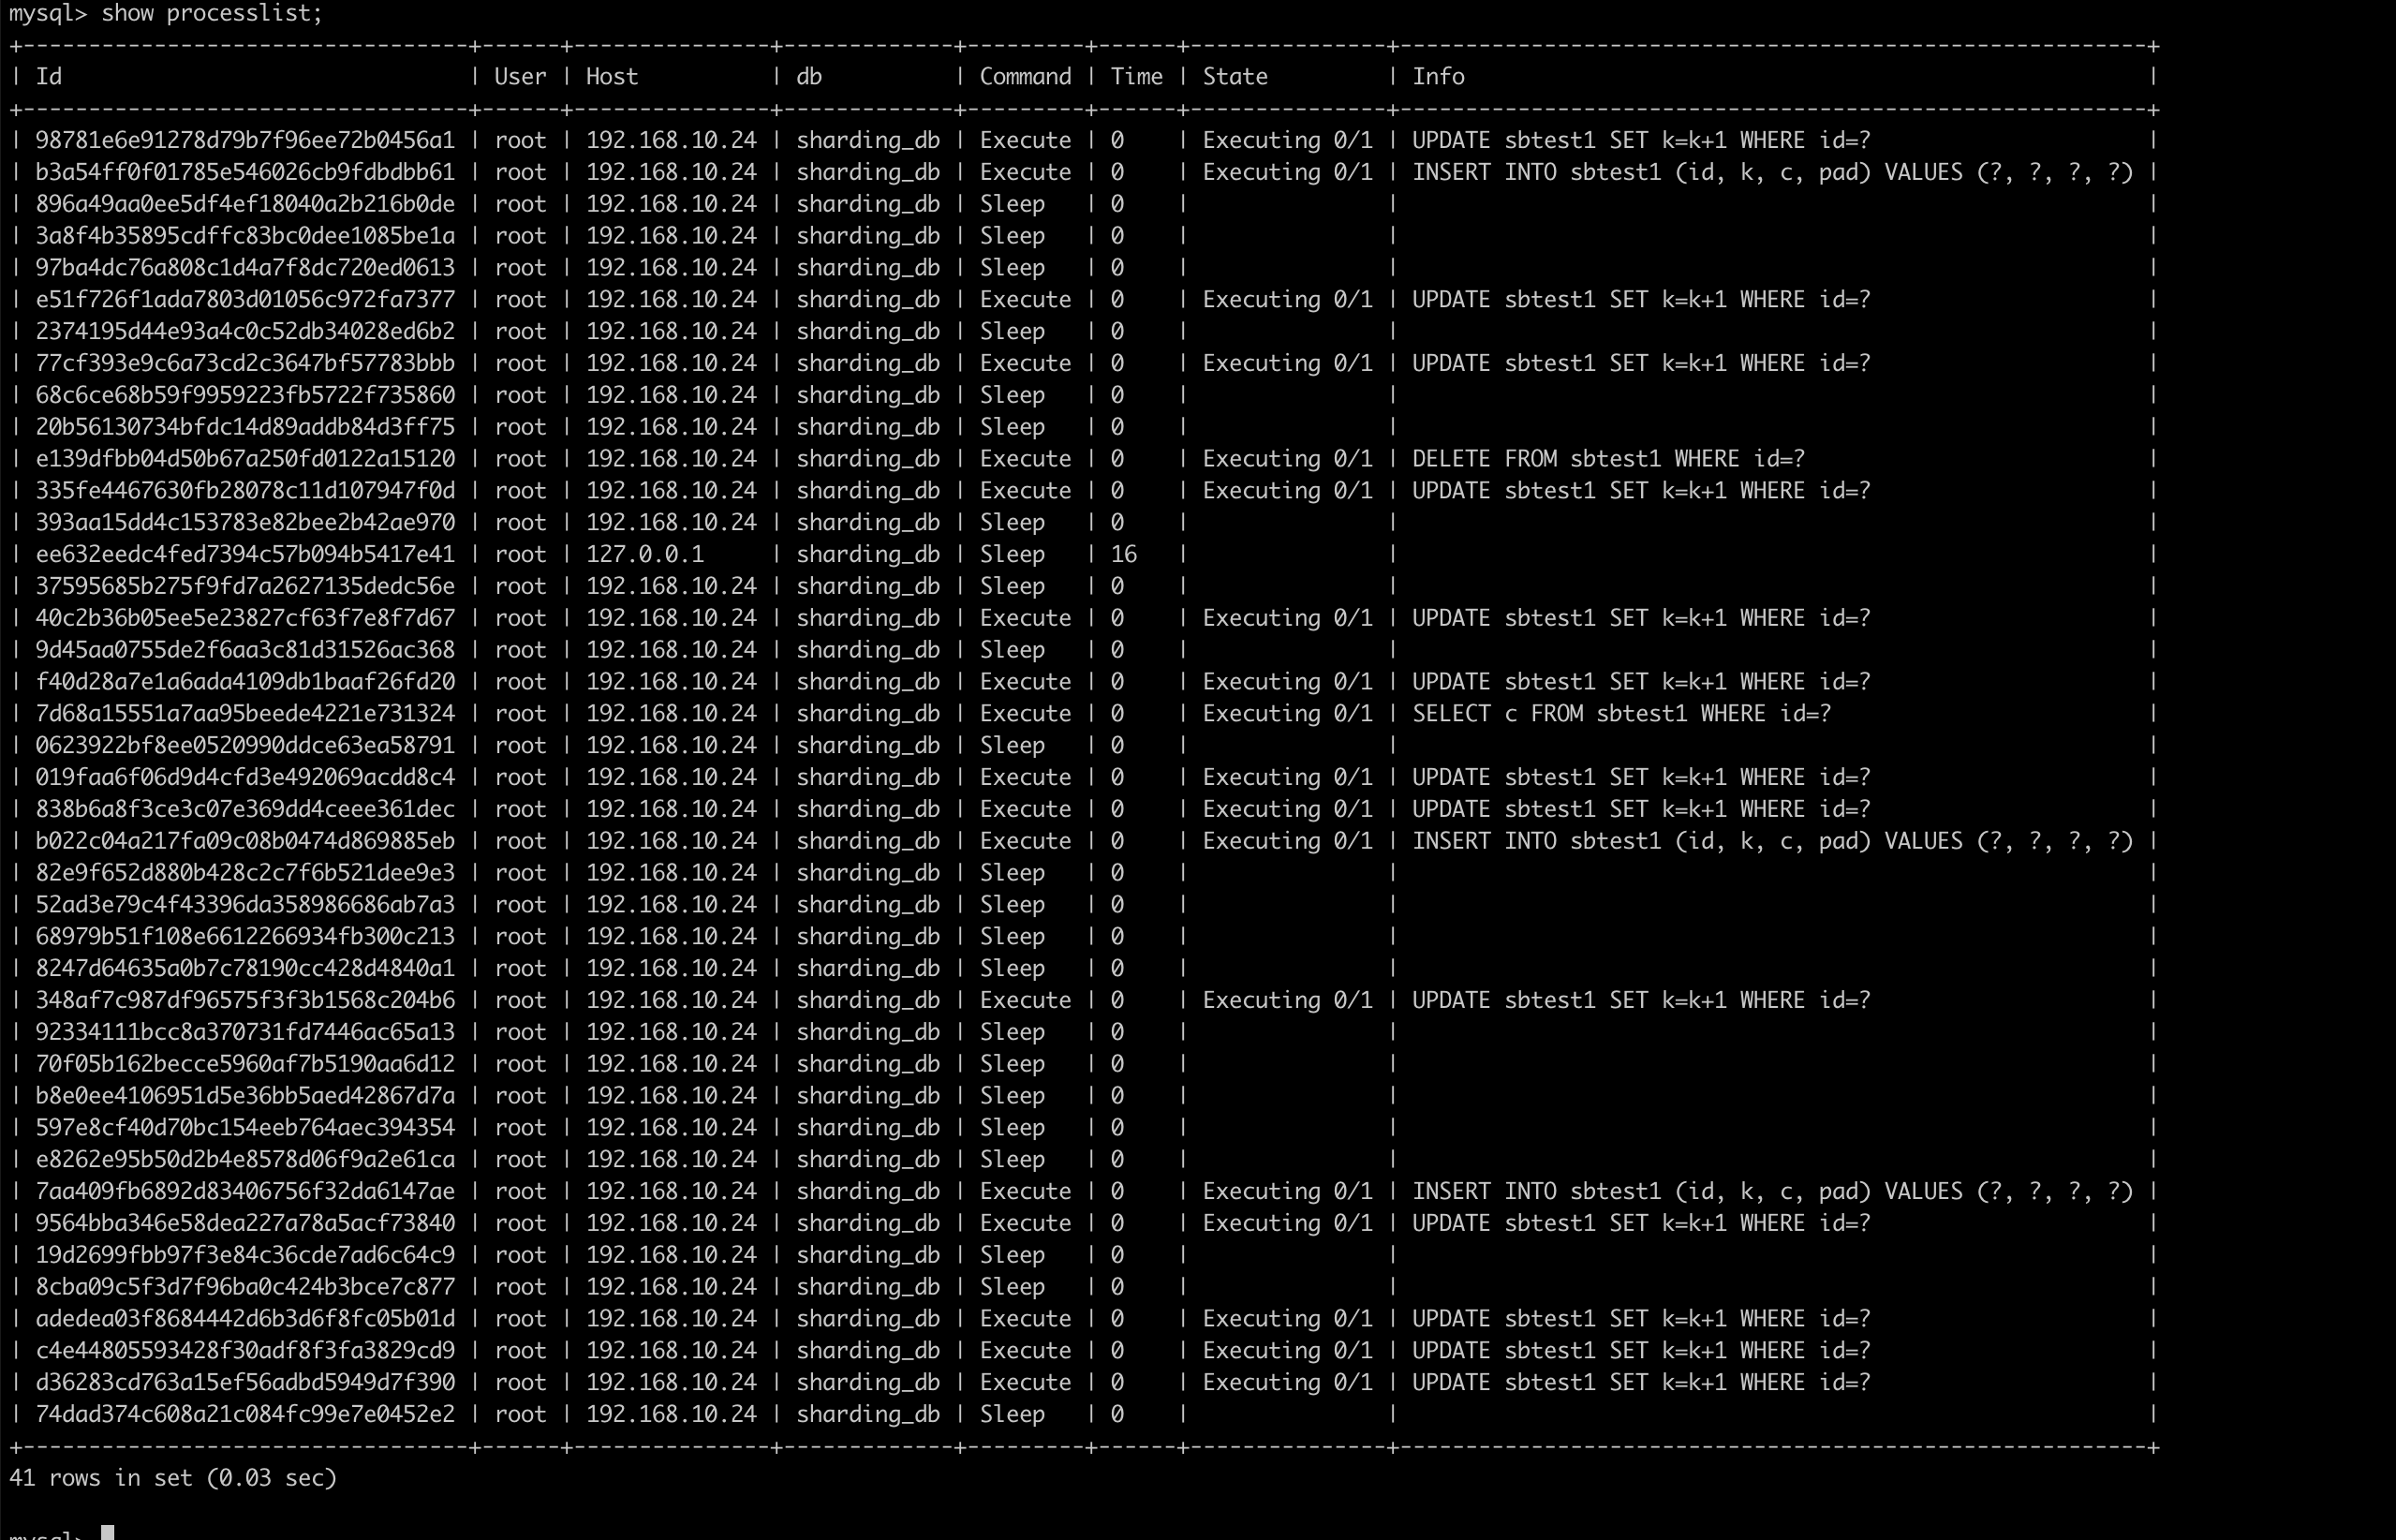Click the Info column header

(1437, 77)
